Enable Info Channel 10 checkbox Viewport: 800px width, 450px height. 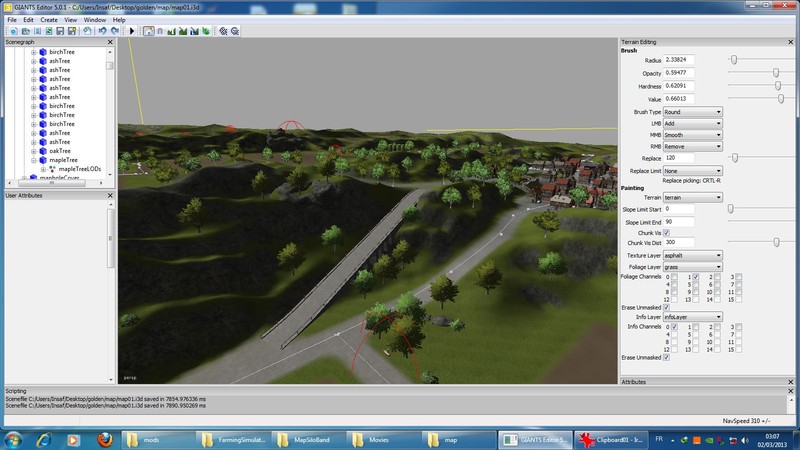tap(717, 342)
